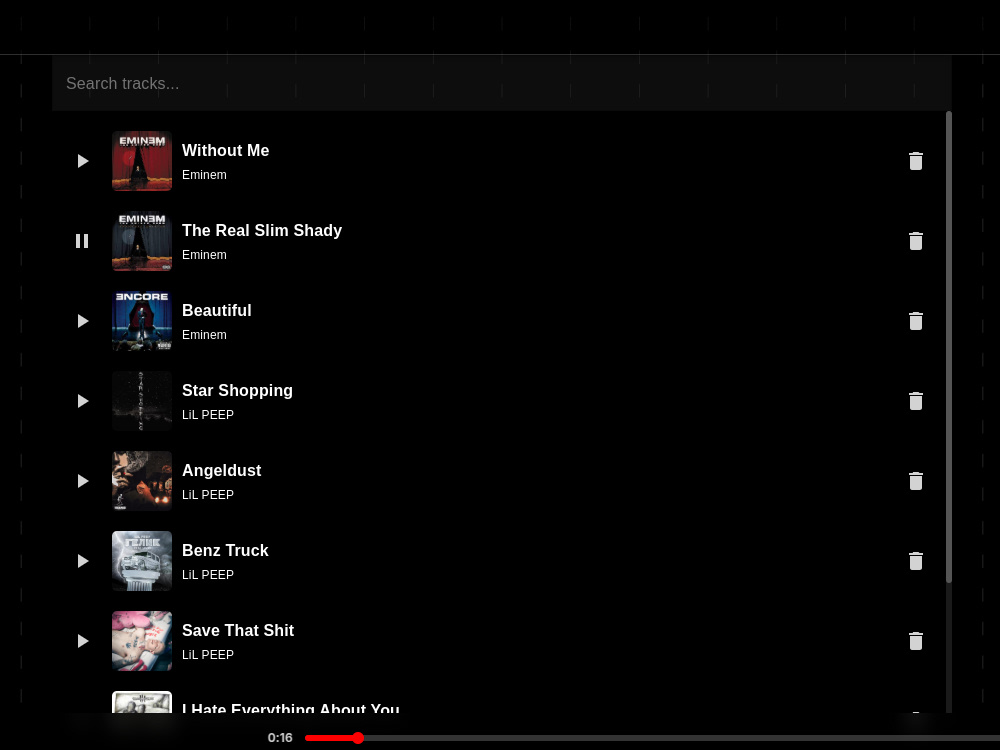Screen dimensions: 1000x750
Task: Click artist Eminem under Without Me
Action: click(x=204, y=175)
